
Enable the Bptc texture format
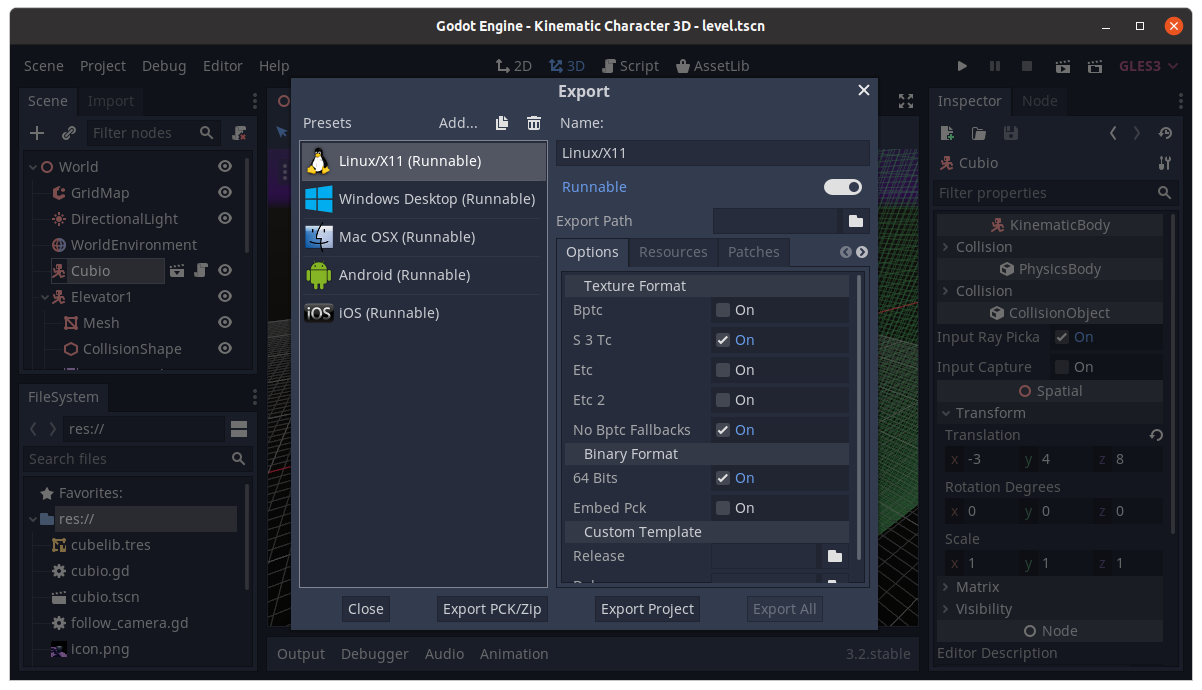pyautogui.click(x=722, y=310)
